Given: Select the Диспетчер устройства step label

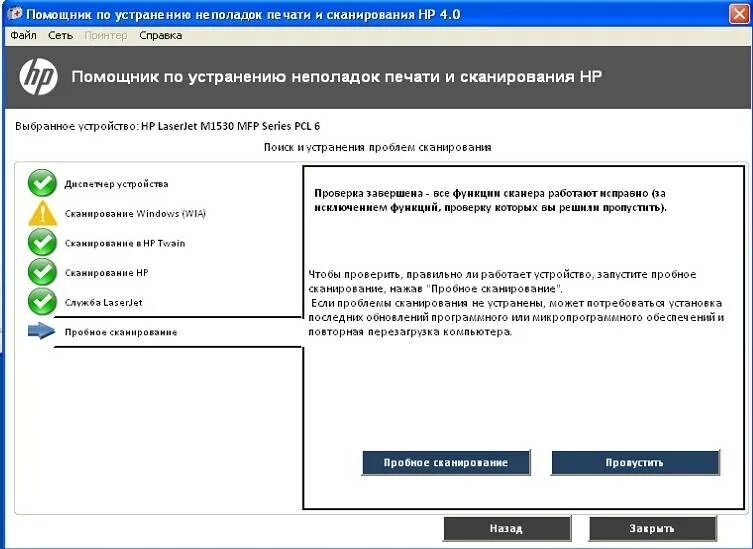Looking at the screenshot, I should tap(116, 184).
